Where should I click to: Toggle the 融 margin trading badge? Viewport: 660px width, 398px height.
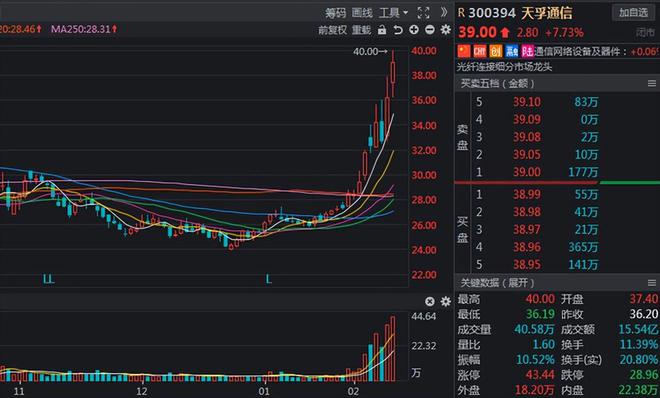[512, 51]
